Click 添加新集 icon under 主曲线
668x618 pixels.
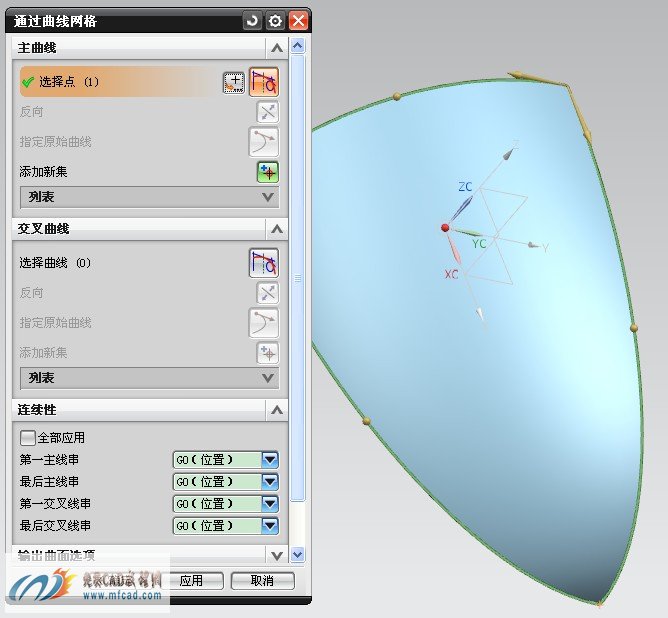tap(268, 172)
